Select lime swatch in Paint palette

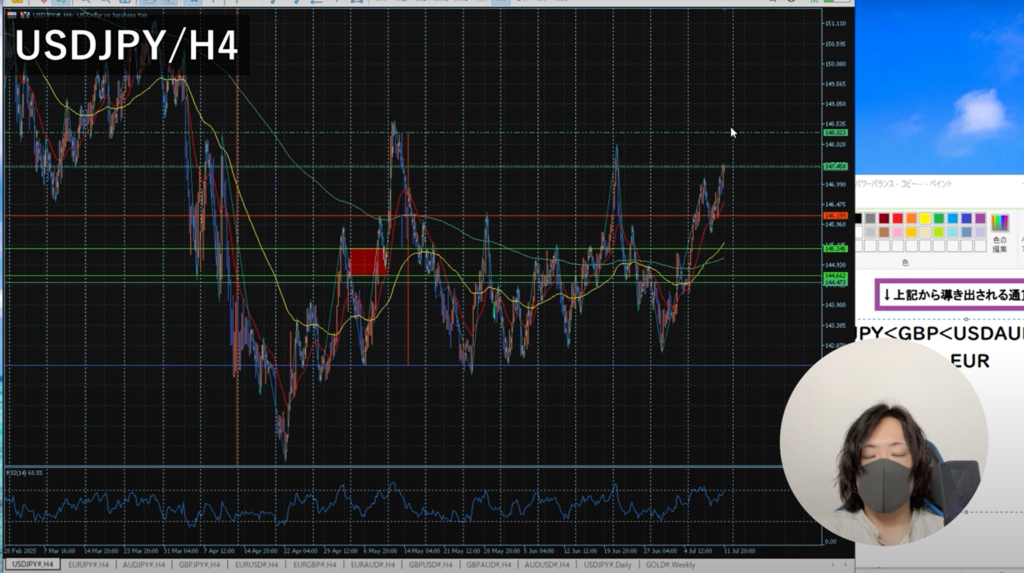point(939,232)
